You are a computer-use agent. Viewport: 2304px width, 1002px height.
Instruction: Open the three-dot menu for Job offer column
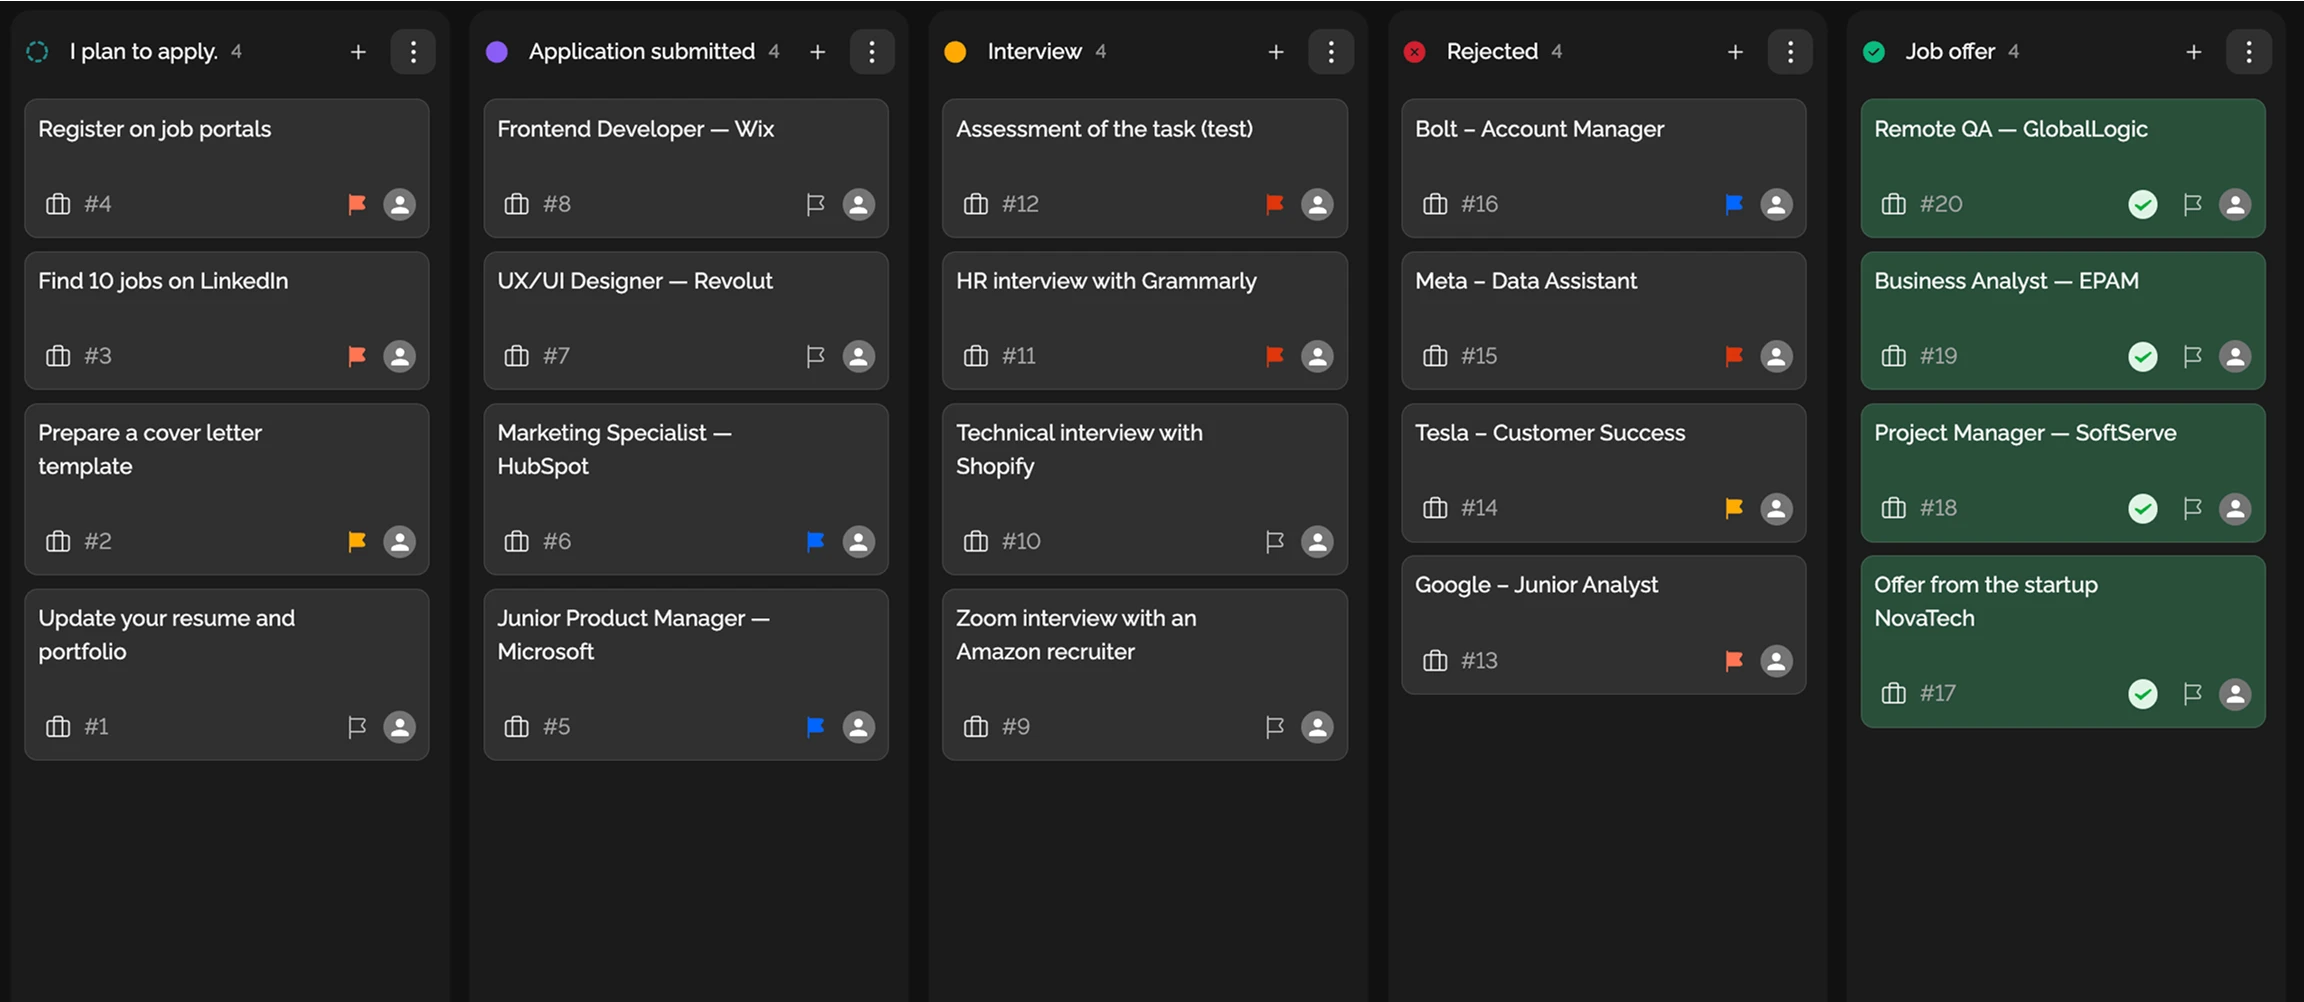click(2248, 52)
